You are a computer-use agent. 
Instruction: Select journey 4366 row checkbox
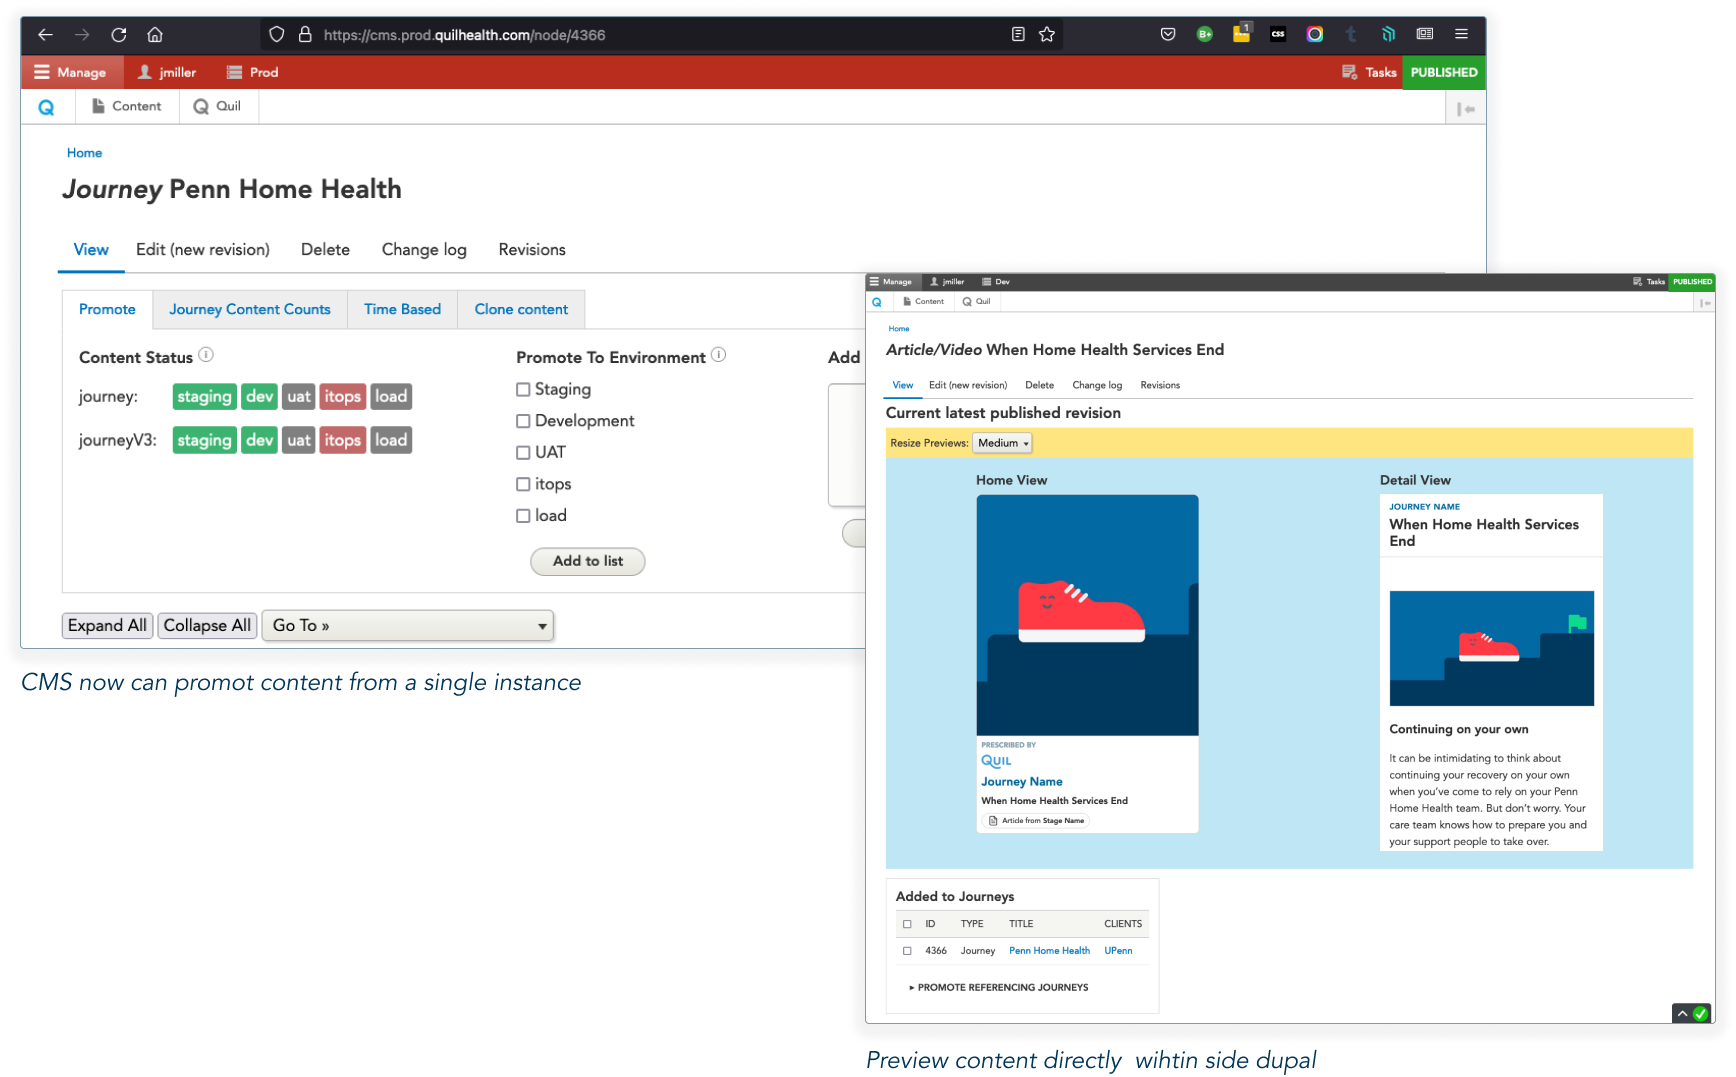907,951
